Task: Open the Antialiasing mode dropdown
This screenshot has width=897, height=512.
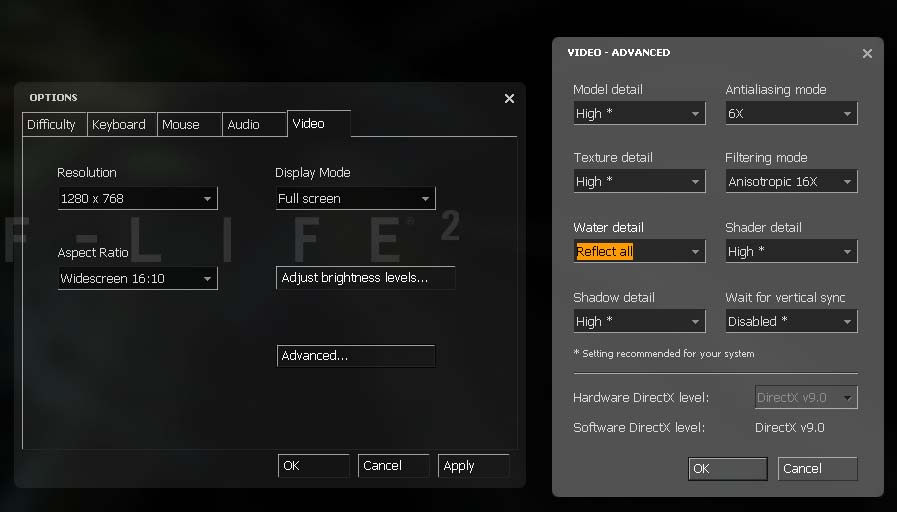Action: [x=791, y=113]
